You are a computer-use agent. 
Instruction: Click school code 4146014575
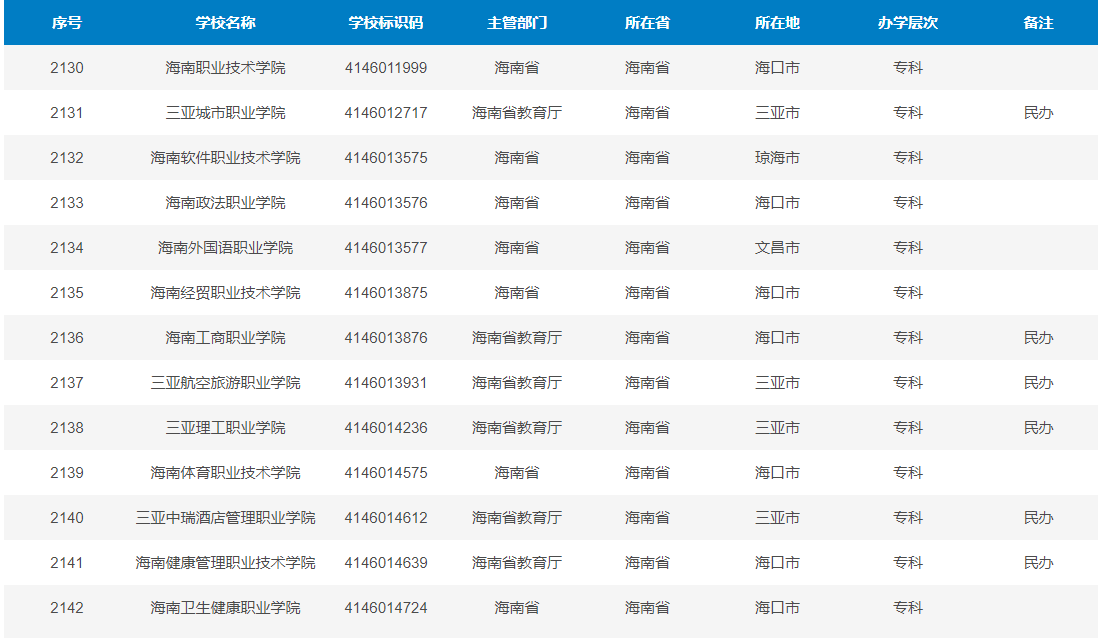coord(386,473)
